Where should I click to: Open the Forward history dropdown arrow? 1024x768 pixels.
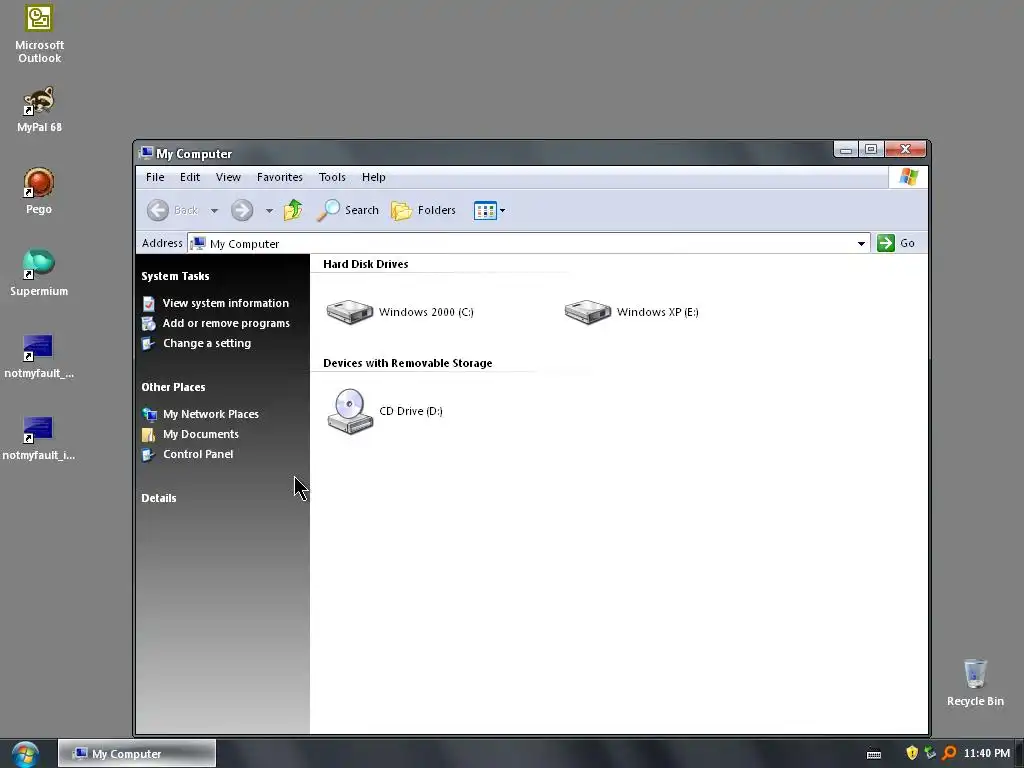269,210
